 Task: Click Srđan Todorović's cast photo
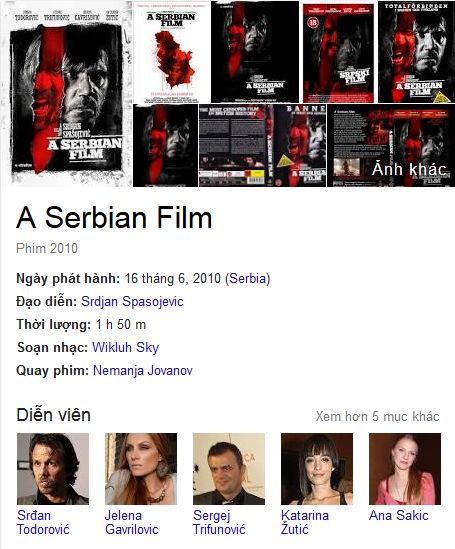[x=53, y=469]
